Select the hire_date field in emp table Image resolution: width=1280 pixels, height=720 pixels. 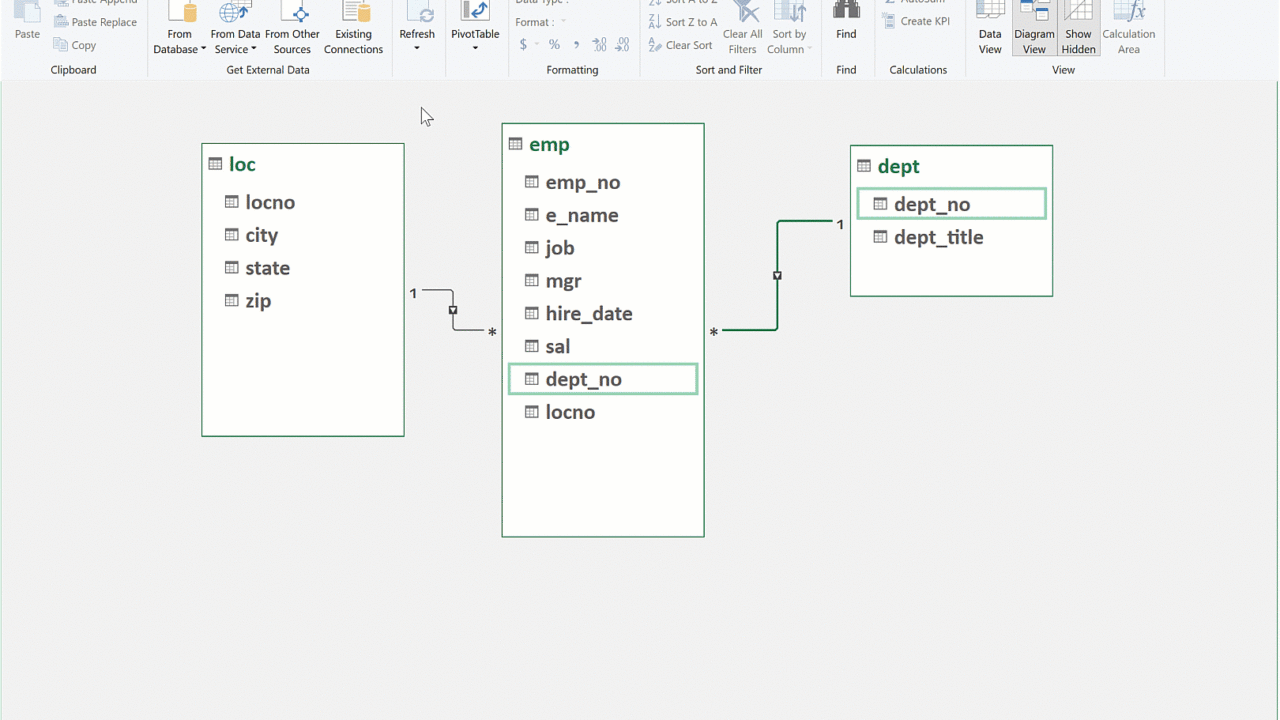coord(588,313)
